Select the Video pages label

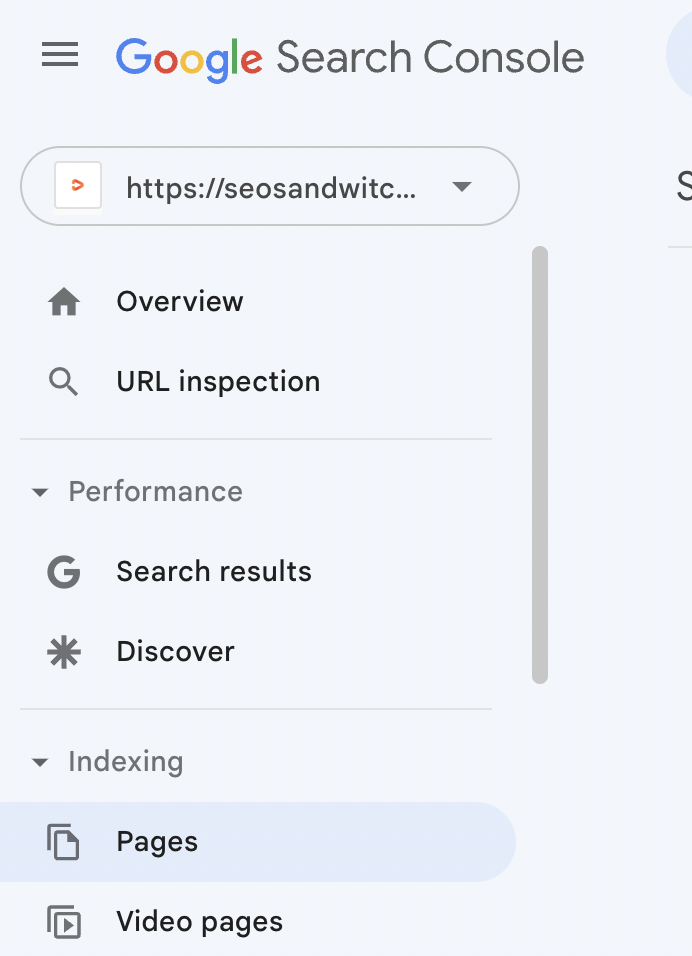pos(199,922)
